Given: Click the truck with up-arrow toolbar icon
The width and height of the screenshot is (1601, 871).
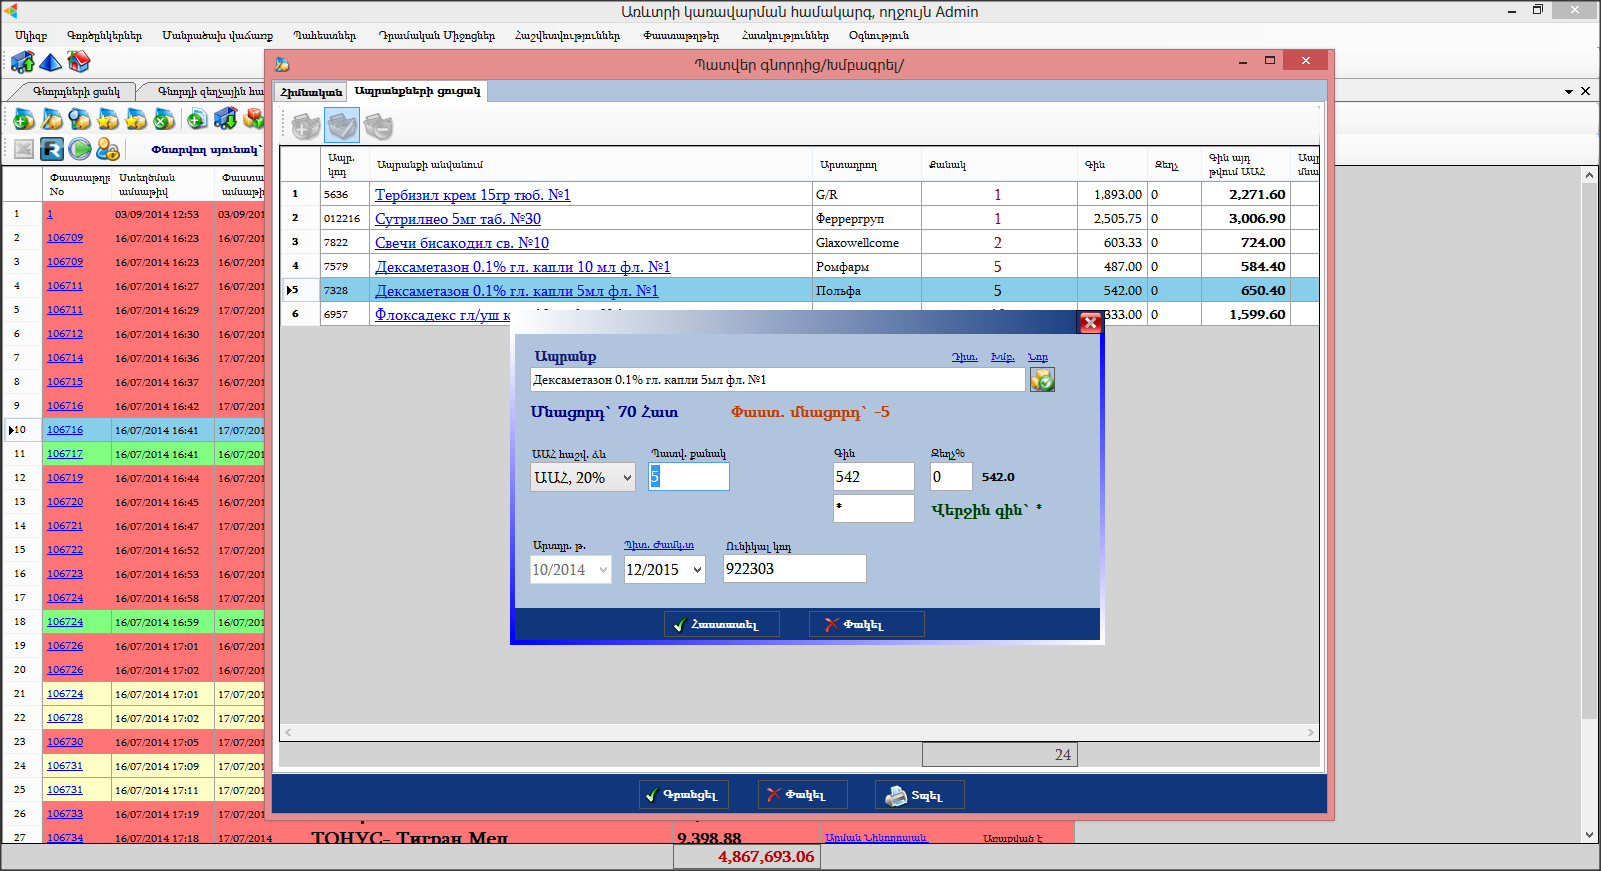Looking at the screenshot, I should [22, 63].
